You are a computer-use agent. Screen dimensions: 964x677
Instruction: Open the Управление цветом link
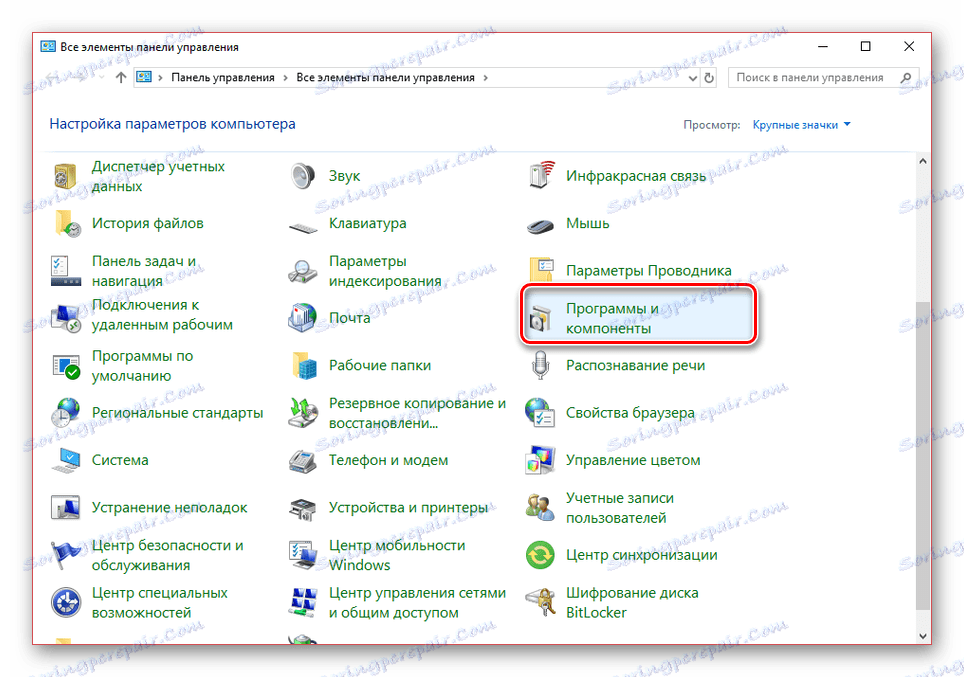click(633, 461)
